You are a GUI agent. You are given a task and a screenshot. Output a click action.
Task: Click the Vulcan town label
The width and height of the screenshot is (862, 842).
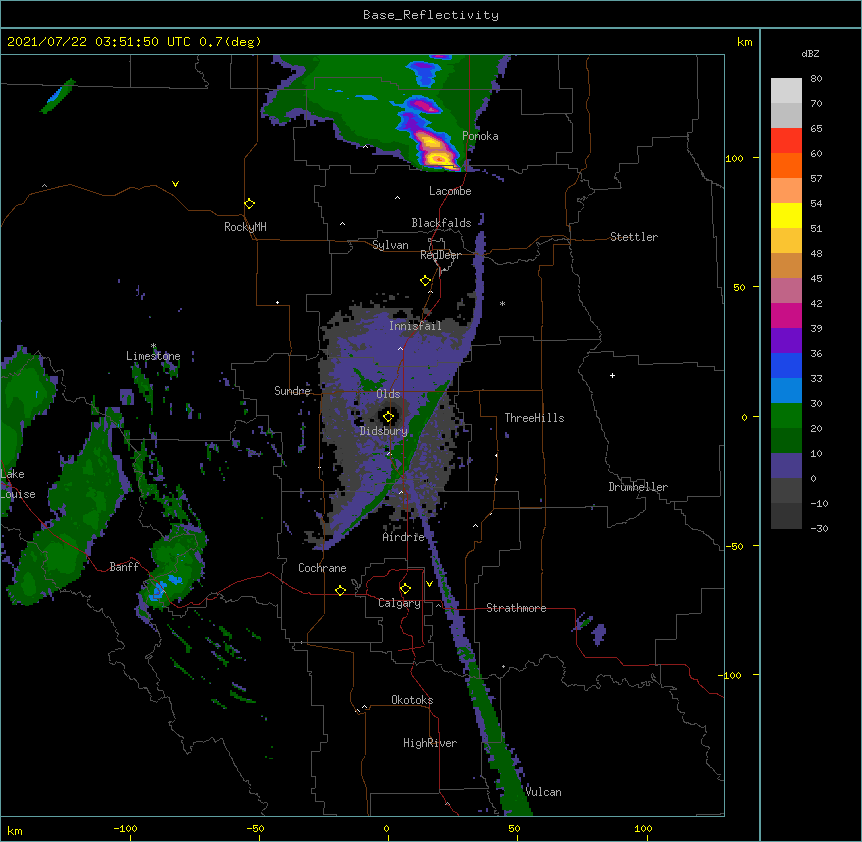(543, 792)
